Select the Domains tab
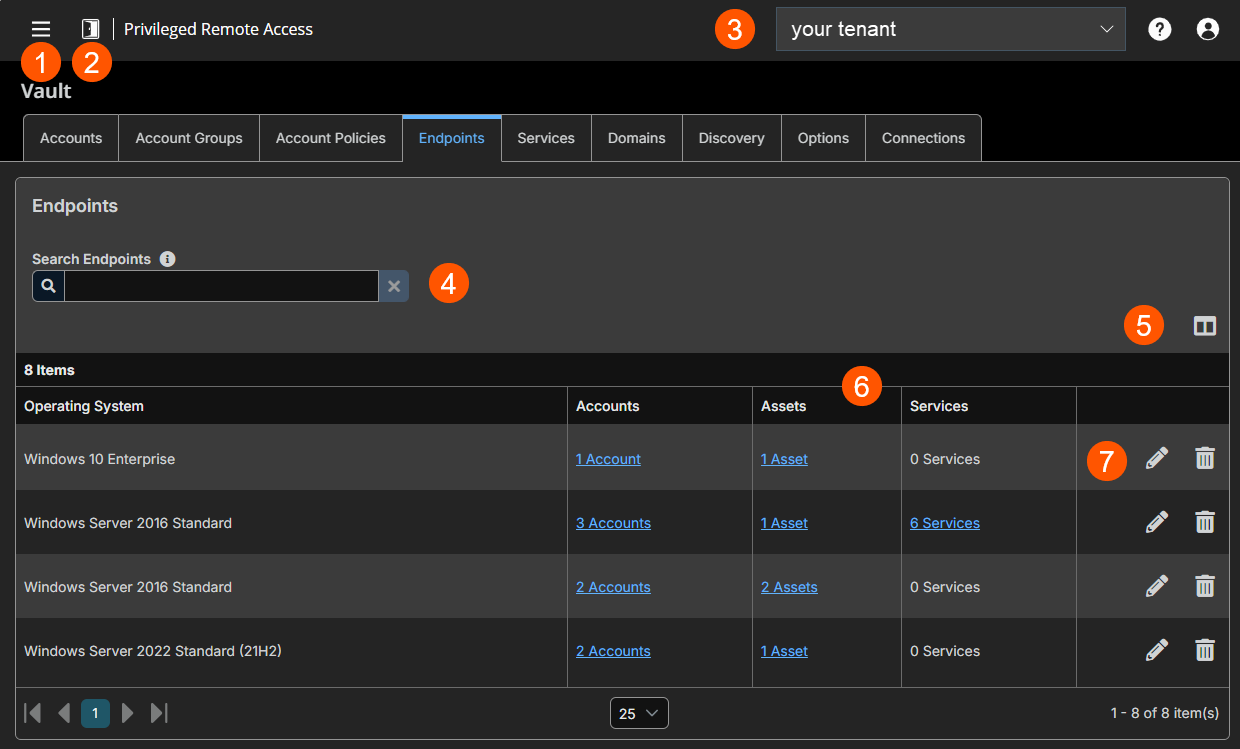Screen dimensions: 1240x749 pos(636,138)
